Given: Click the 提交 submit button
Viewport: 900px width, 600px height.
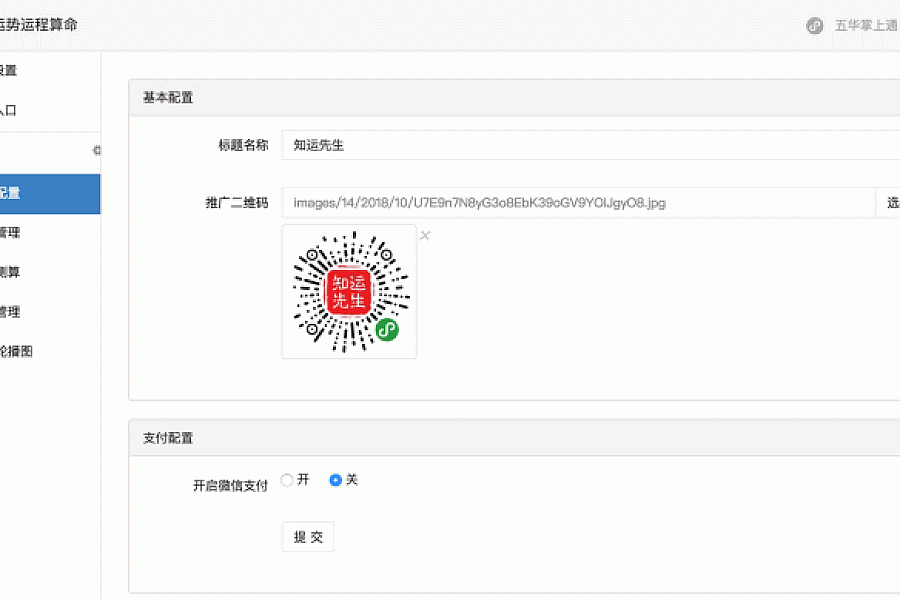Looking at the screenshot, I should [308, 537].
